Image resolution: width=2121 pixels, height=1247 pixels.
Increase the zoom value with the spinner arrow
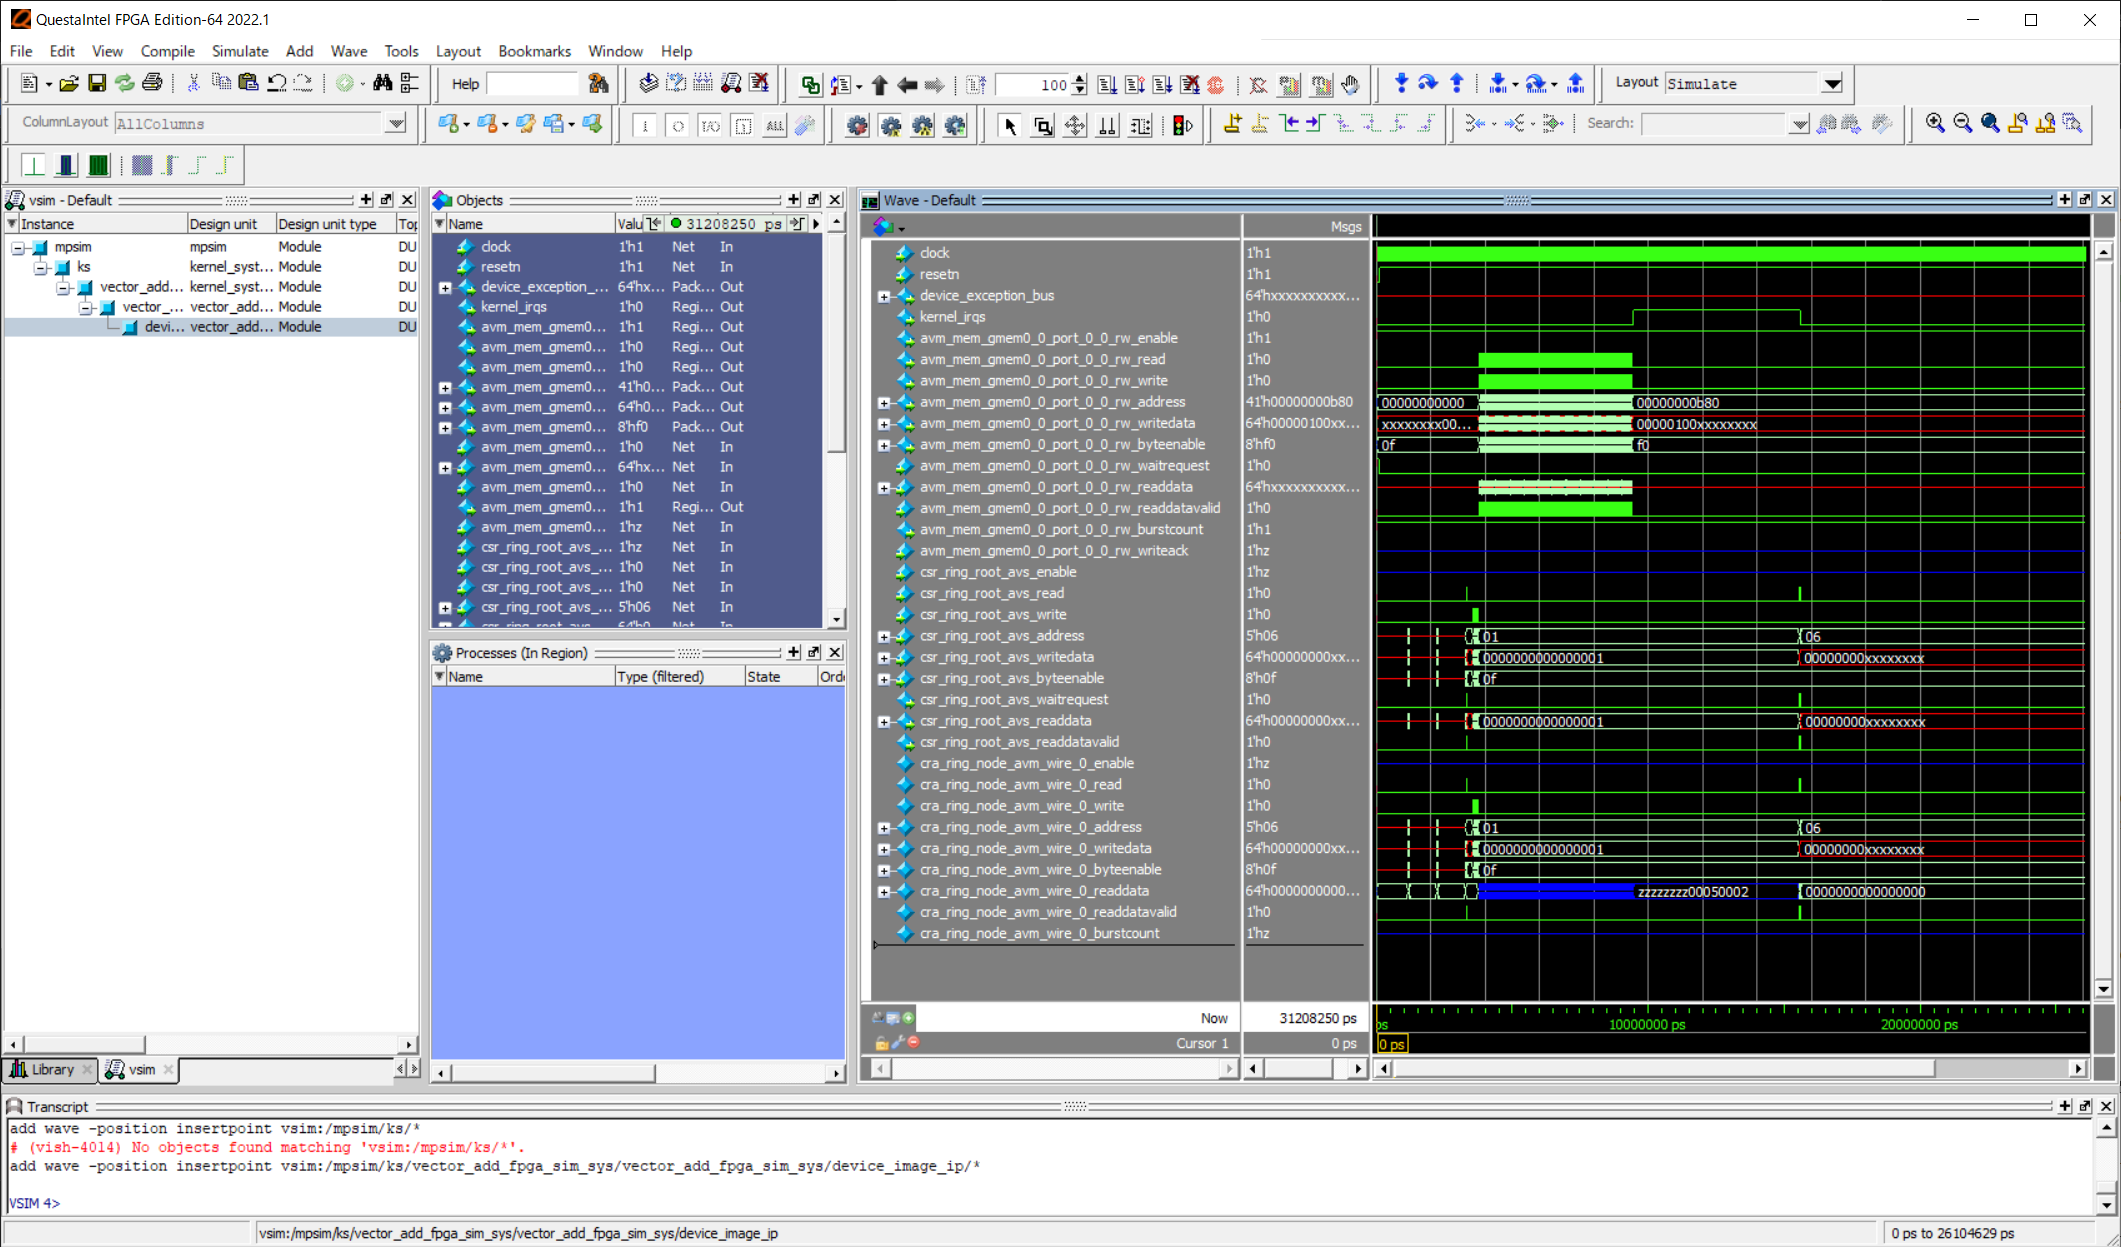tap(1080, 78)
